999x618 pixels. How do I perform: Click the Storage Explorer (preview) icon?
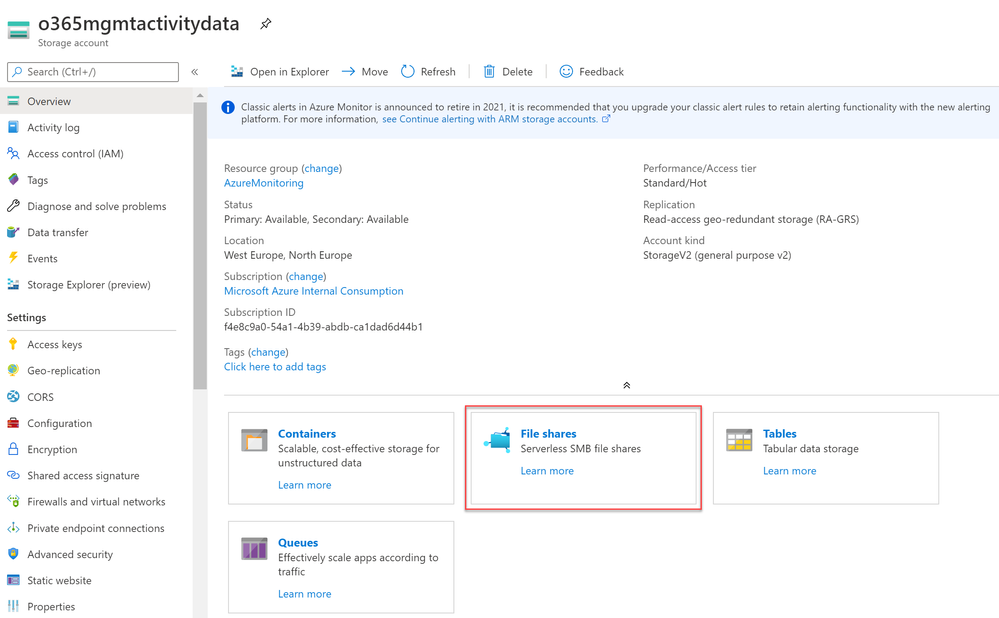pos(13,284)
